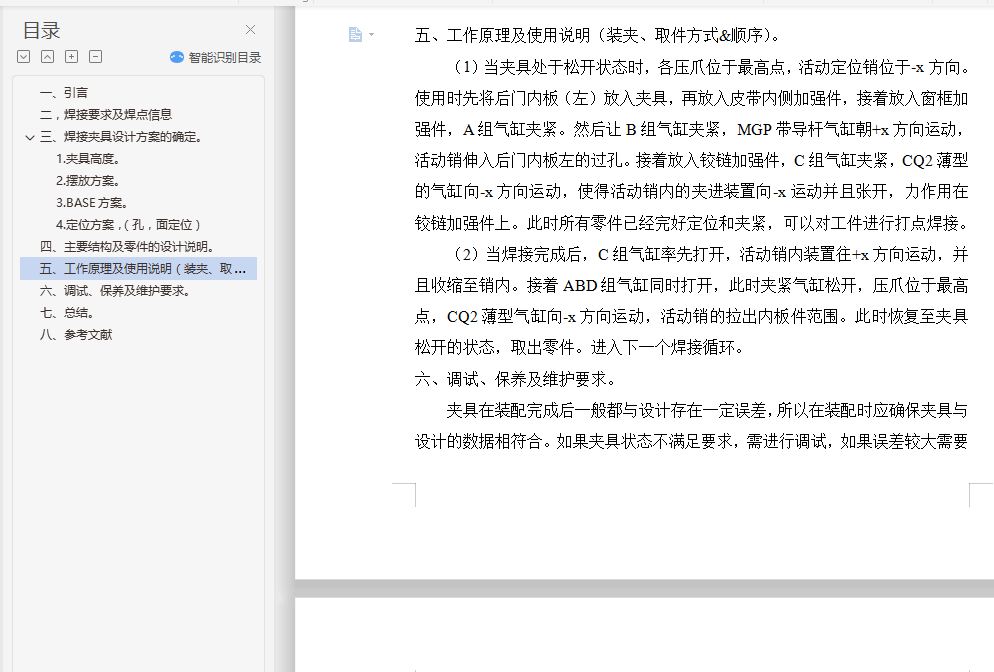Click the 目录 panel title
The width and height of the screenshot is (994, 672).
42,30
